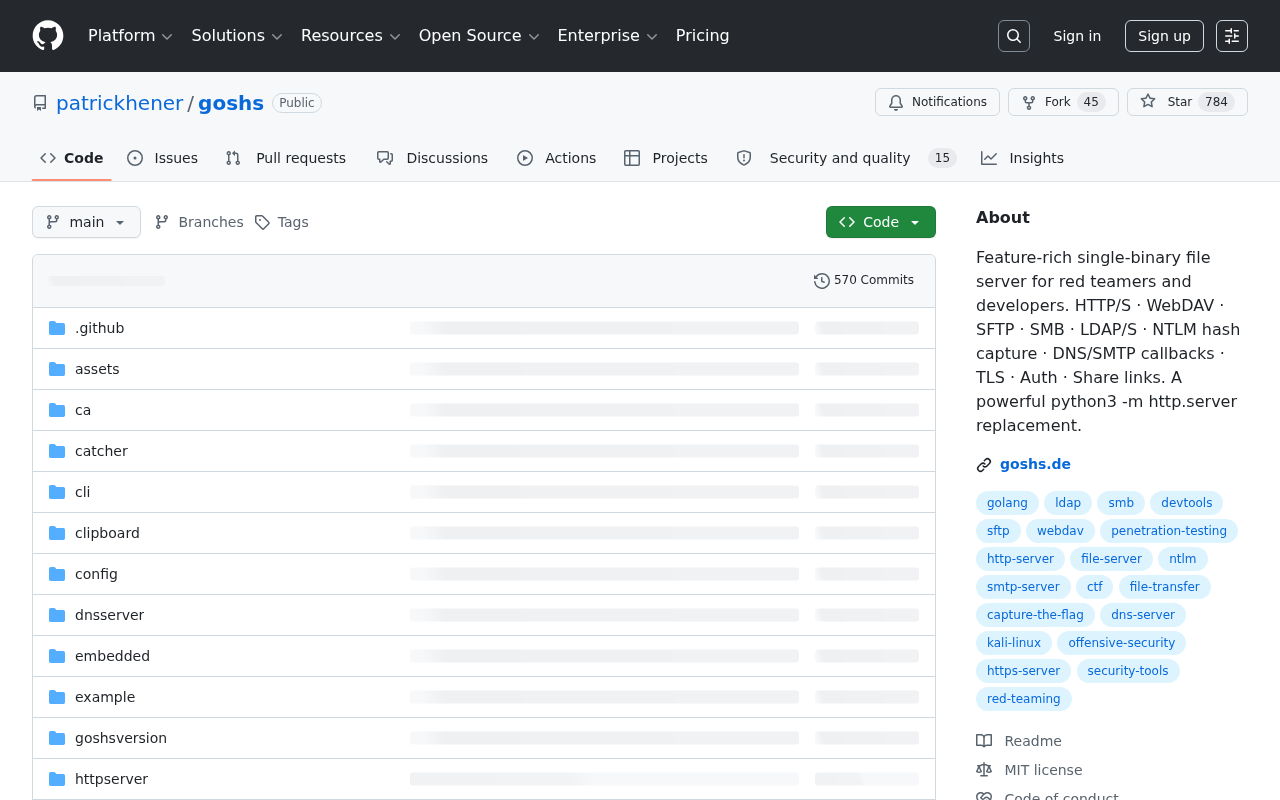This screenshot has height=800, width=1280.
Task: Click the Tags label icon
Action: 262,222
